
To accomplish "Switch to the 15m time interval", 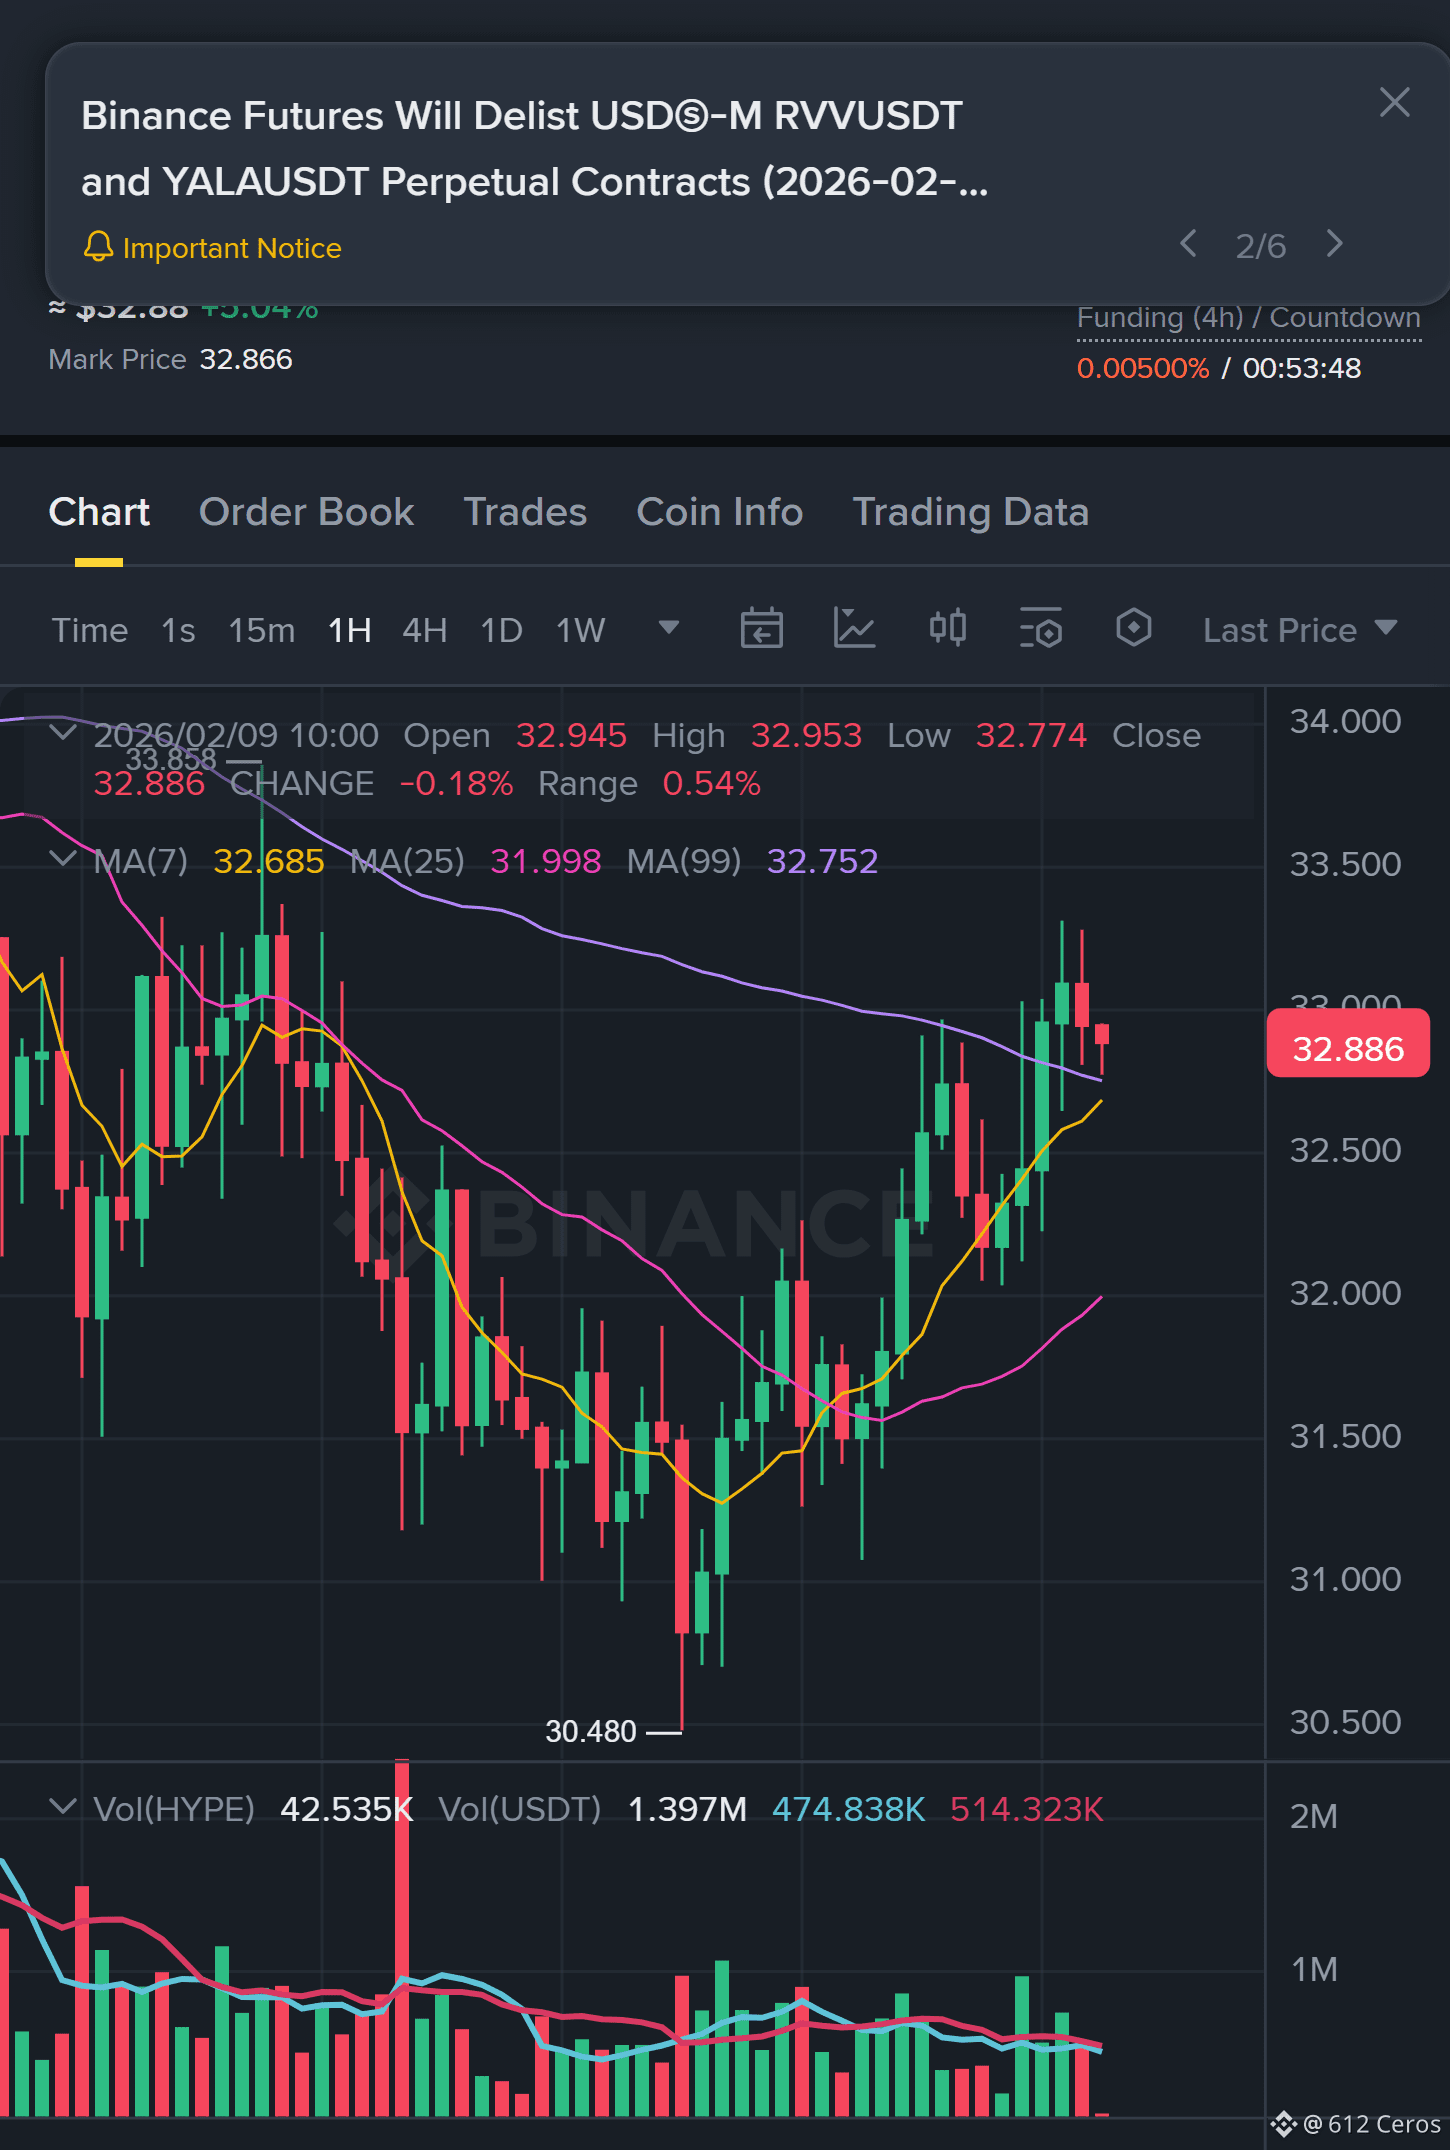I will (262, 630).
